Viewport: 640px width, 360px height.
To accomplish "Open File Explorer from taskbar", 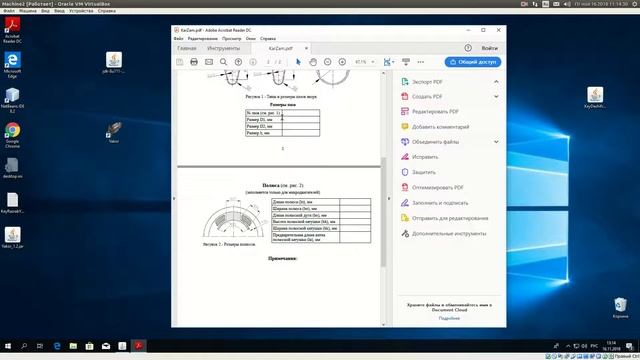I will click(x=73, y=346).
